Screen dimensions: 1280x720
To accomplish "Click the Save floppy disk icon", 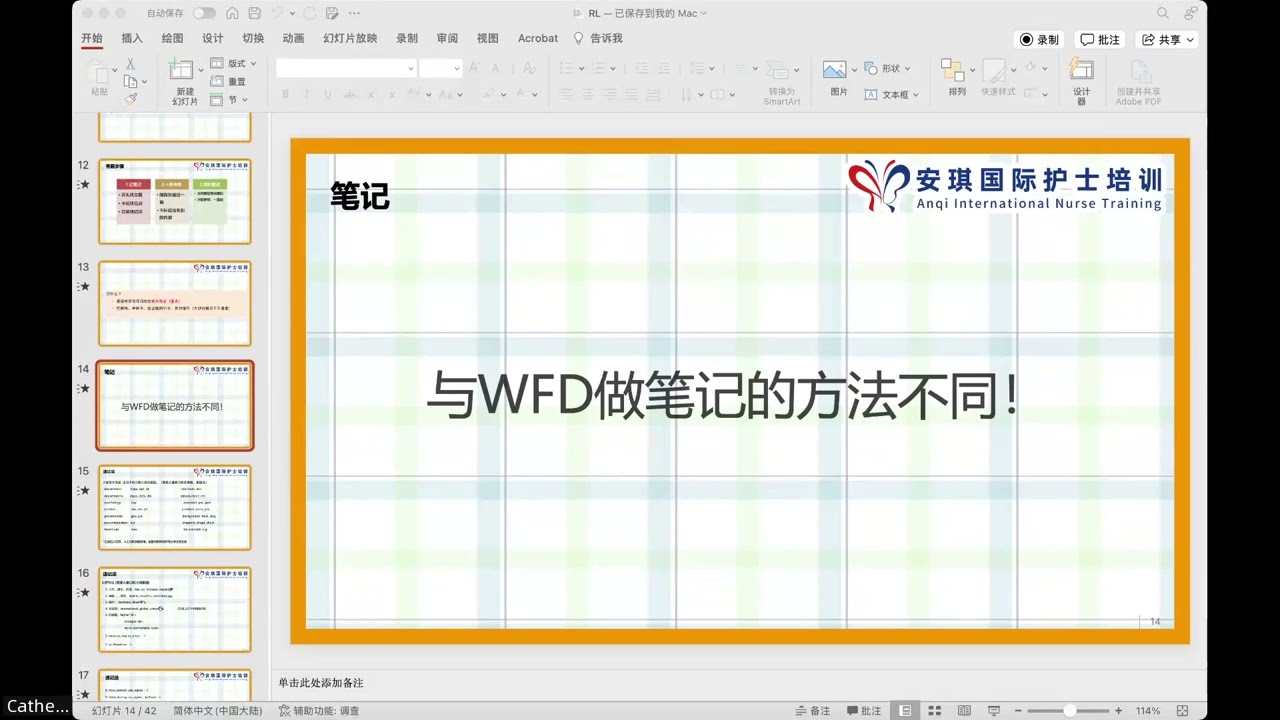I will (x=255, y=13).
